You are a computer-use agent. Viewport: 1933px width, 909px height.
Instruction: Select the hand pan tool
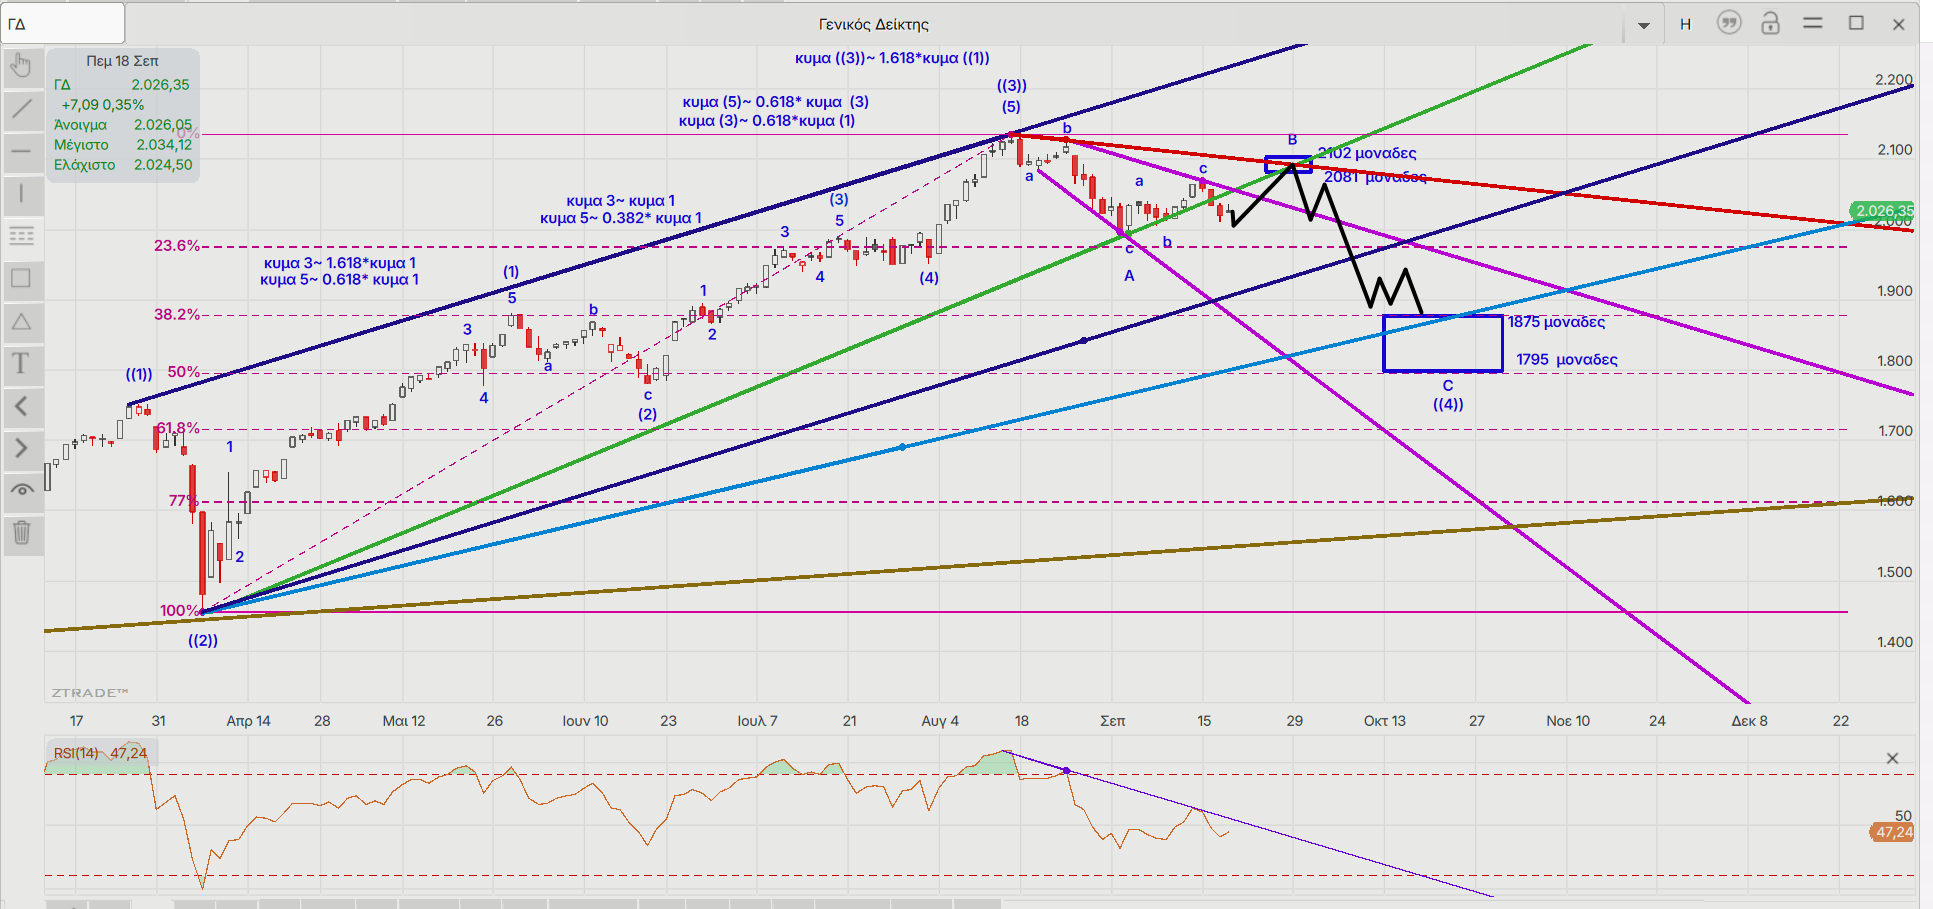[x=21, y=66]
